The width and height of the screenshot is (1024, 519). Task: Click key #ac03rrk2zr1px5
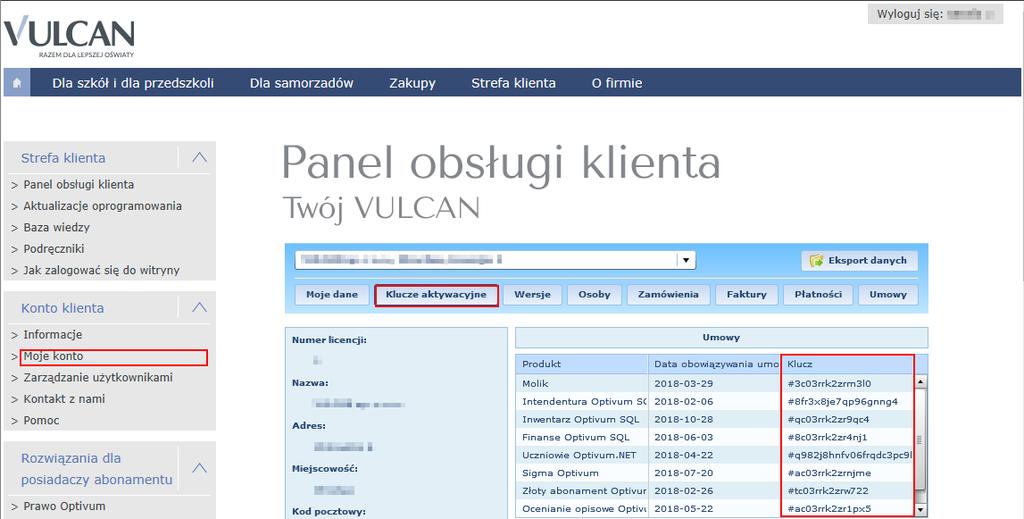[x=829, y=509]
